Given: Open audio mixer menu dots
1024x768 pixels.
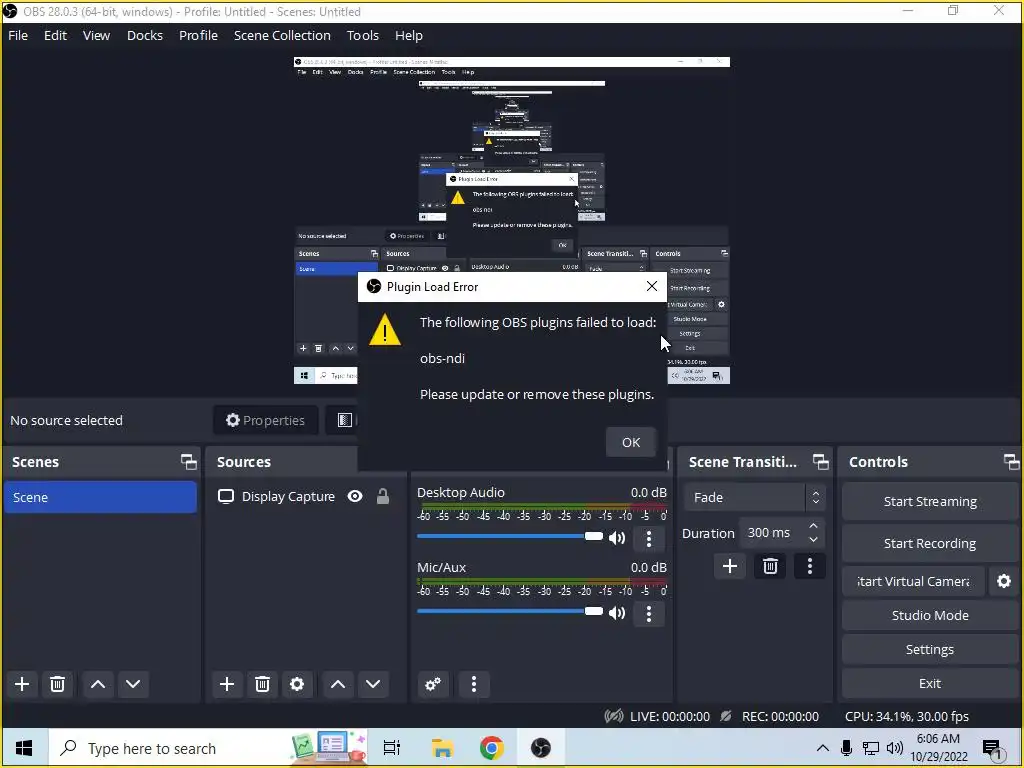Looking at the screenshot, I should coord(473,684).
